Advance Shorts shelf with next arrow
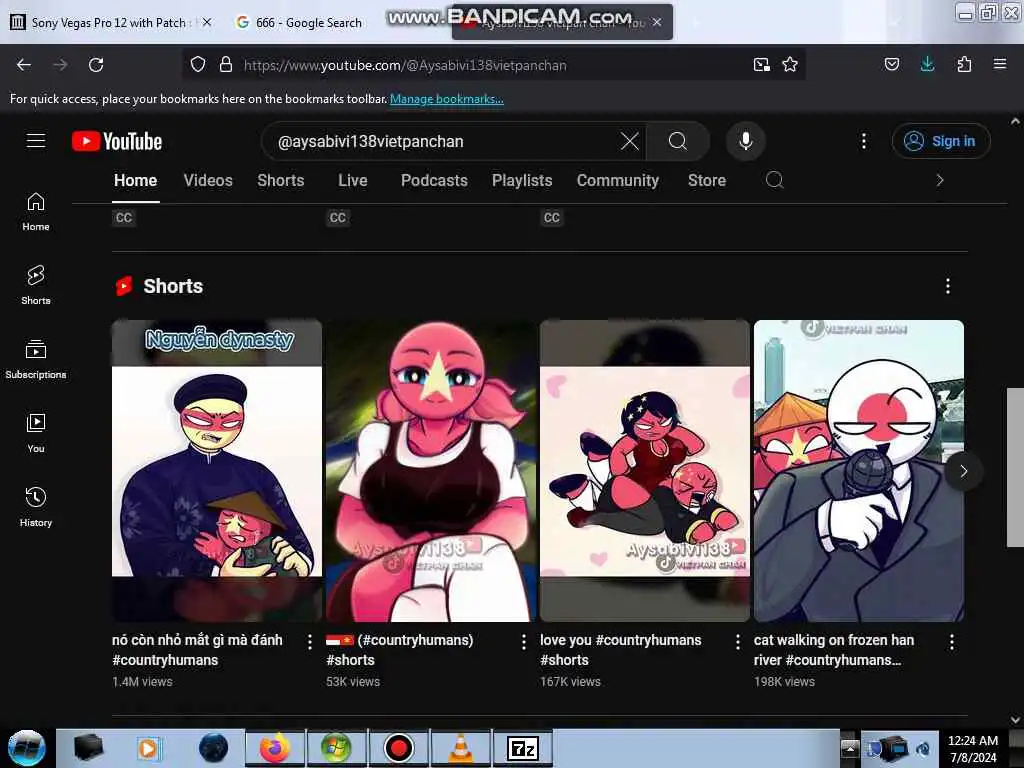The image size is (1024, 768). 963,471
